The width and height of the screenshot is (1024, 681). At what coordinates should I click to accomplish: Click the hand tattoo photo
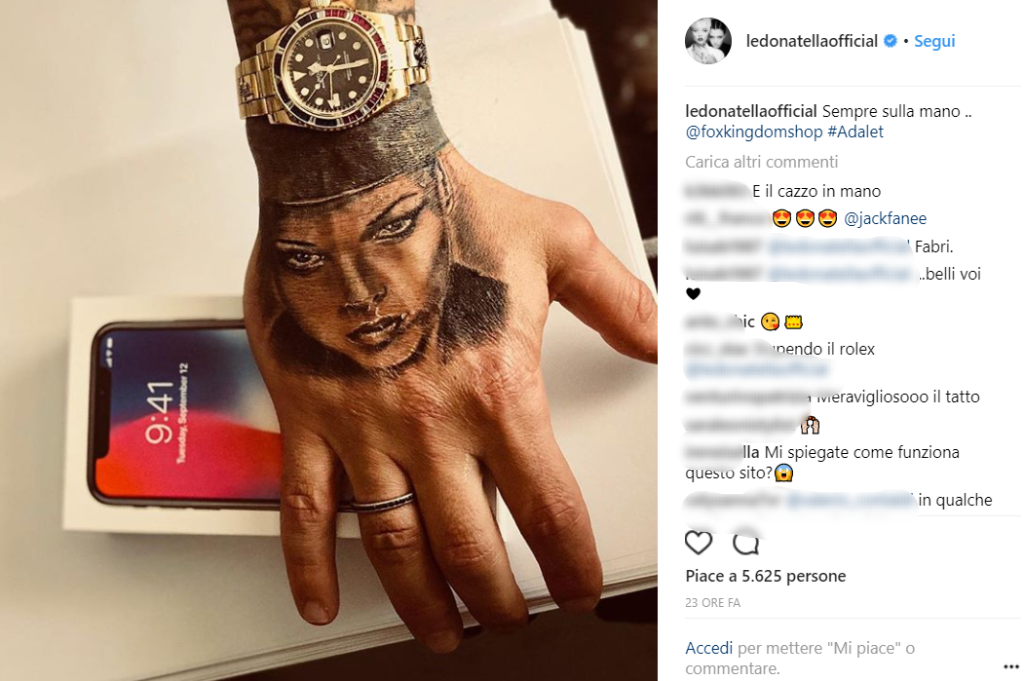pyautogui.click(x=328, y=340)
